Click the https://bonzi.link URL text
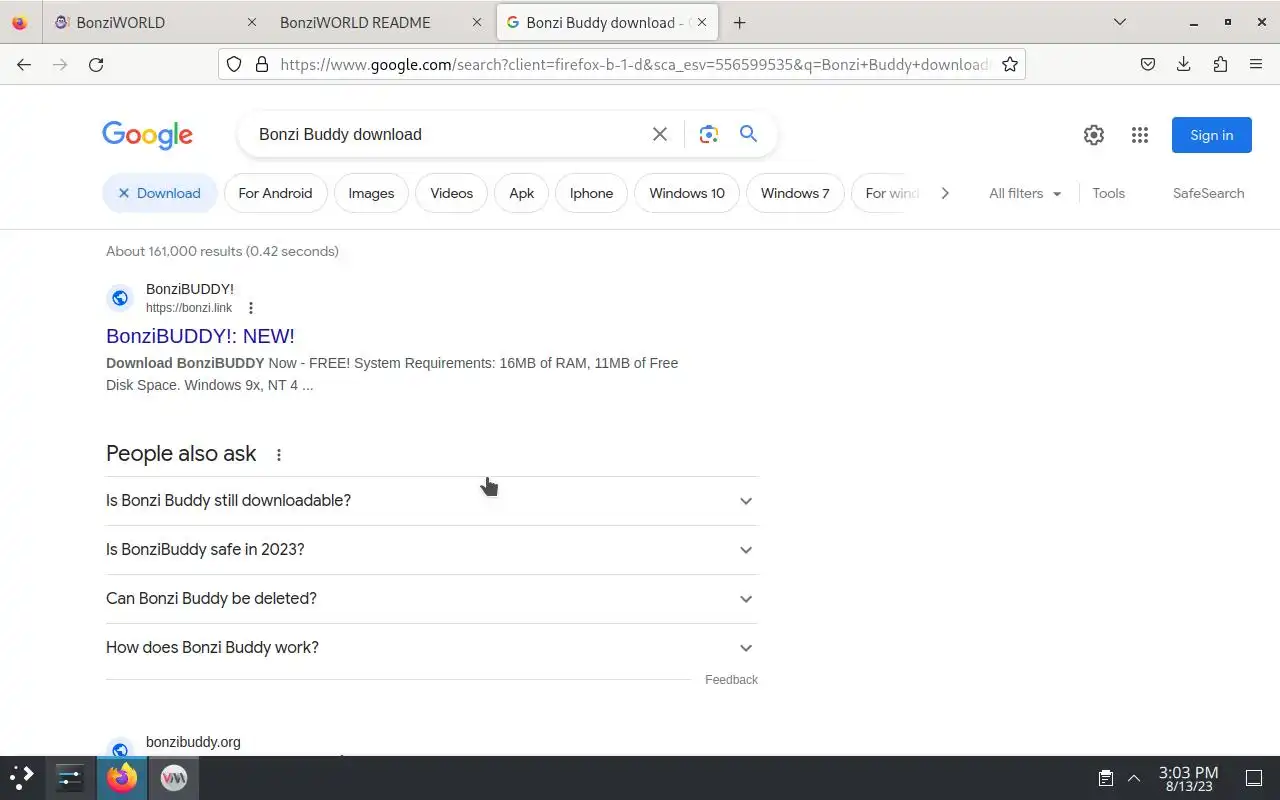Image resolution: width=1280 pixels, height=800 pixels. point(189,308)
